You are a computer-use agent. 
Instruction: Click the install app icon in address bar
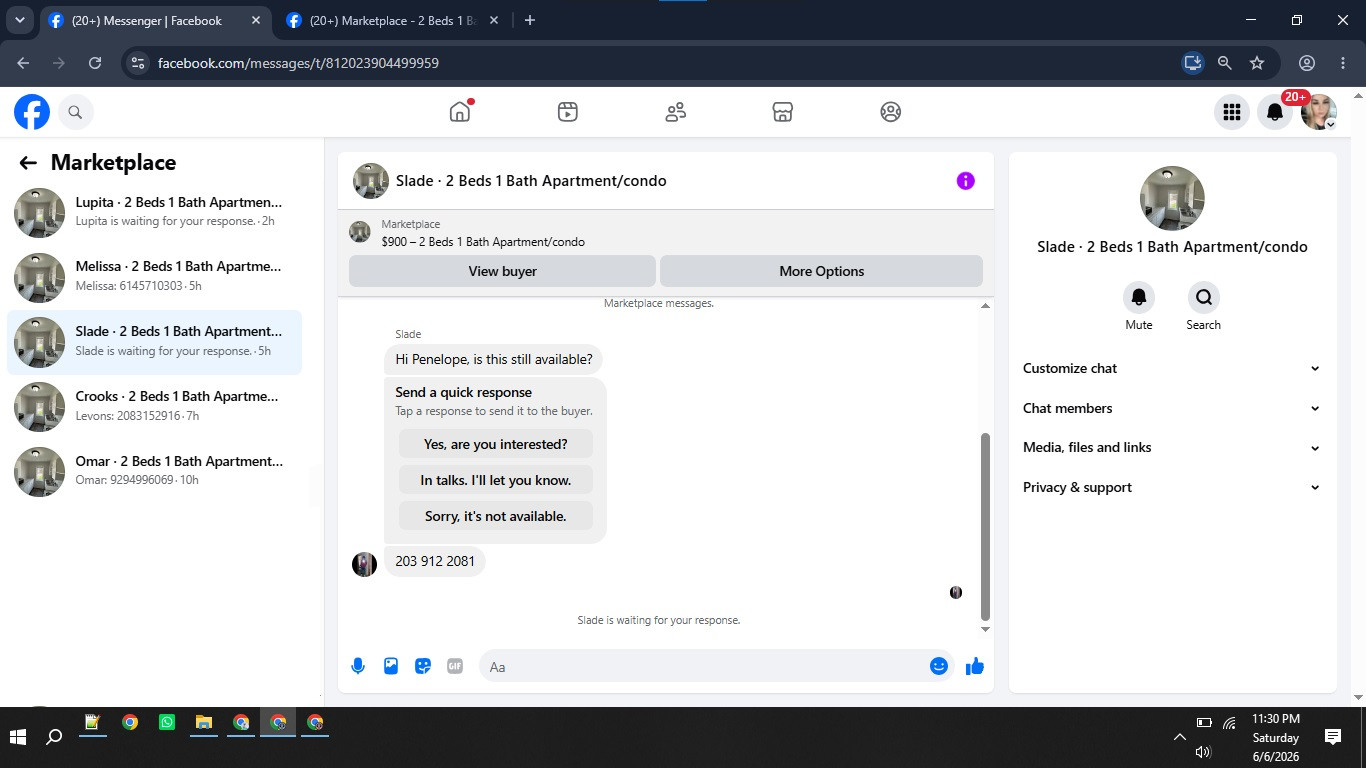pyautogui.click(x=1192, y=63)
